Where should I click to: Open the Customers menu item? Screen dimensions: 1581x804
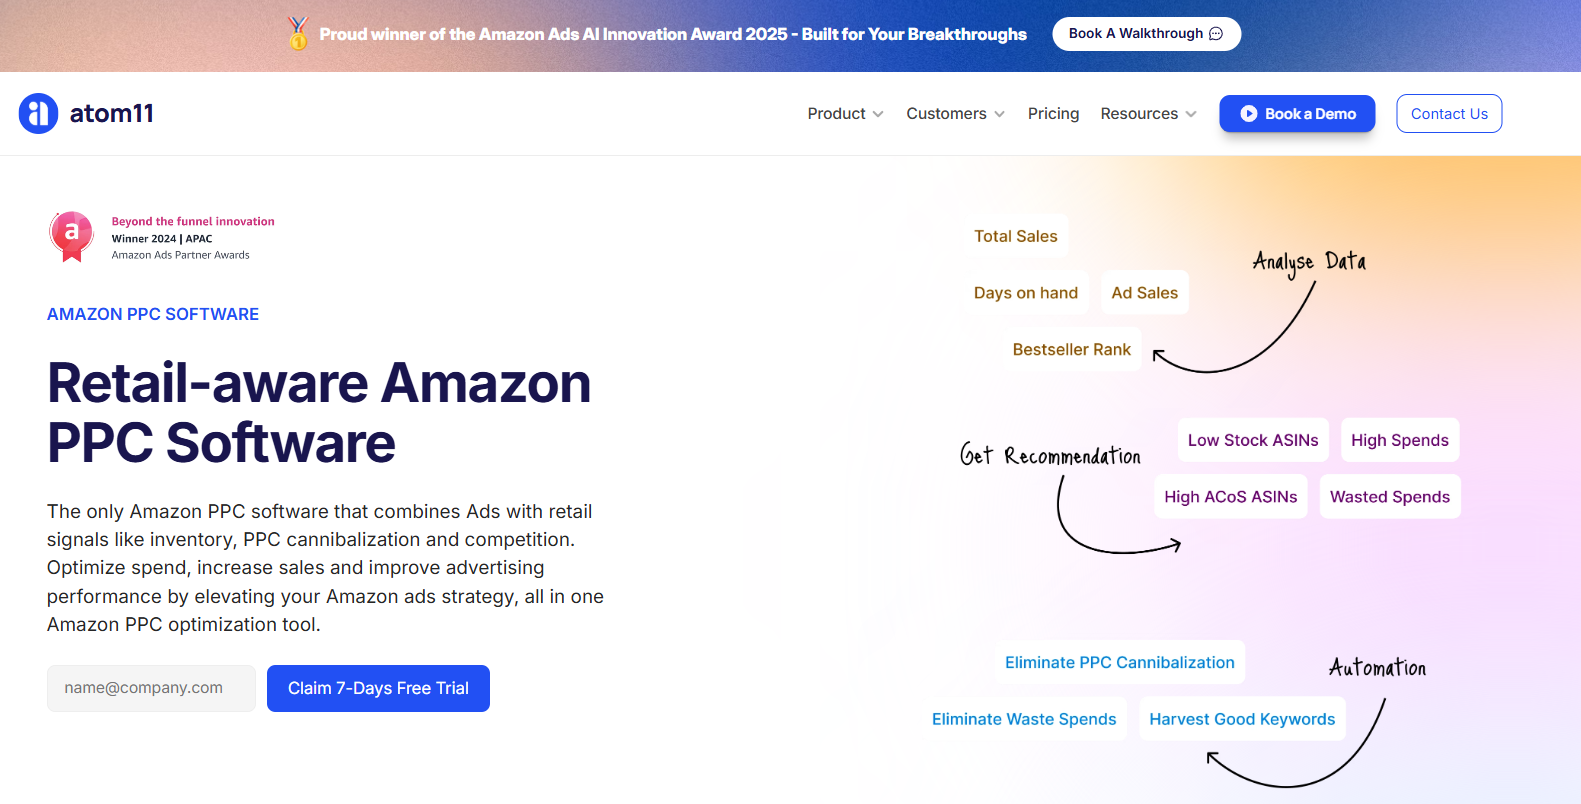pyautogui.click(x=946, y=114)
